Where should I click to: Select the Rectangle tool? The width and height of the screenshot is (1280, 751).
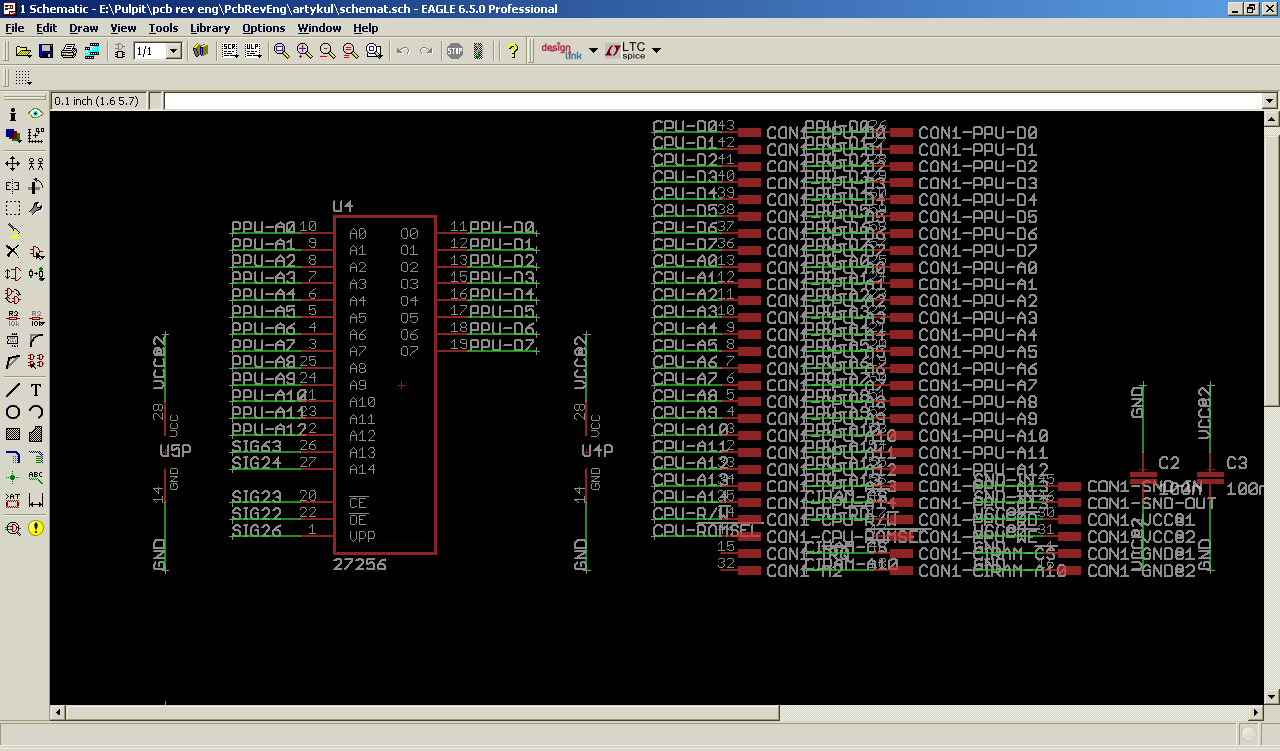pos(13,434)
